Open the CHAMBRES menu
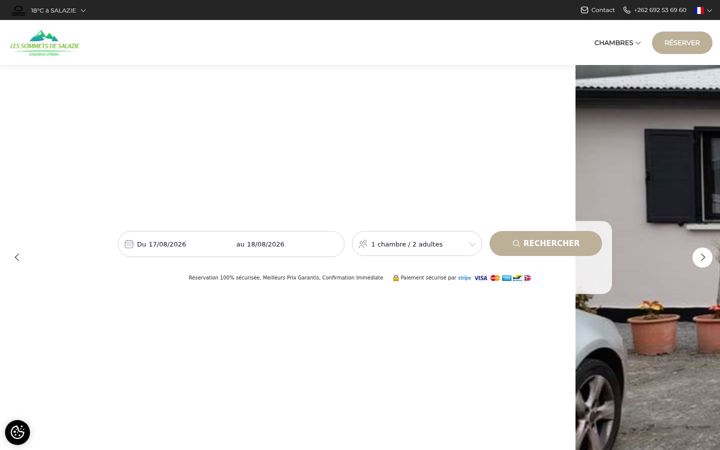Image resolution: width=720 pixels, height=450 pixels. [x=617, y=43]
